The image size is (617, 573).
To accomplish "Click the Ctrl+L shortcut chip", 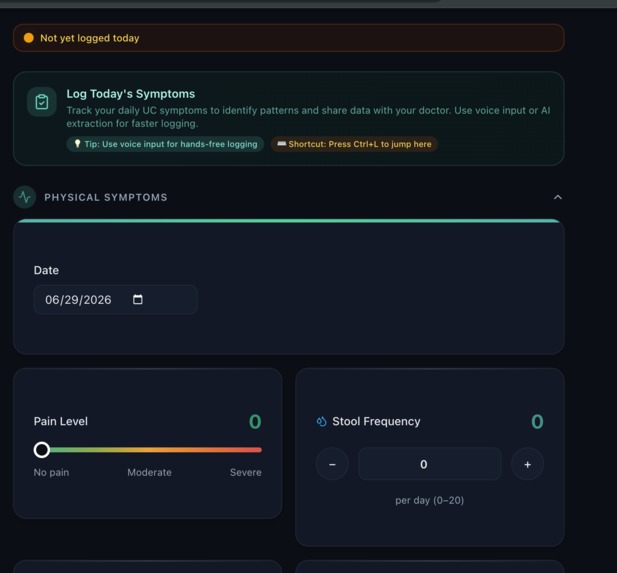I will click(x=354, y=144).
